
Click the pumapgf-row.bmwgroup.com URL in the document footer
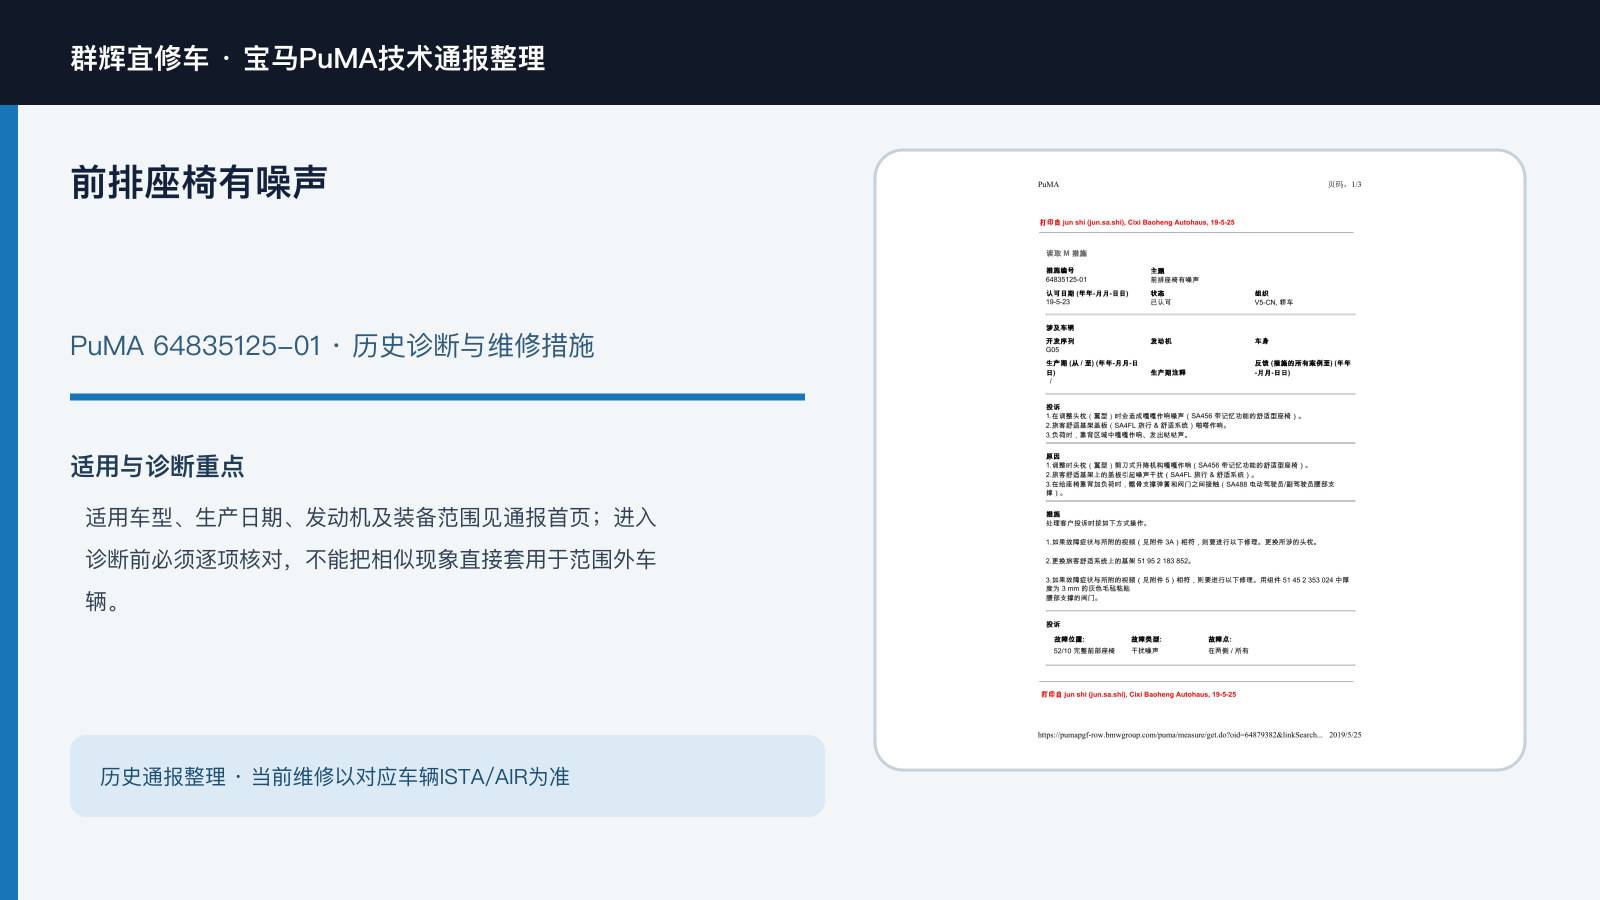pyautogui.click(x=1180, y=735)
